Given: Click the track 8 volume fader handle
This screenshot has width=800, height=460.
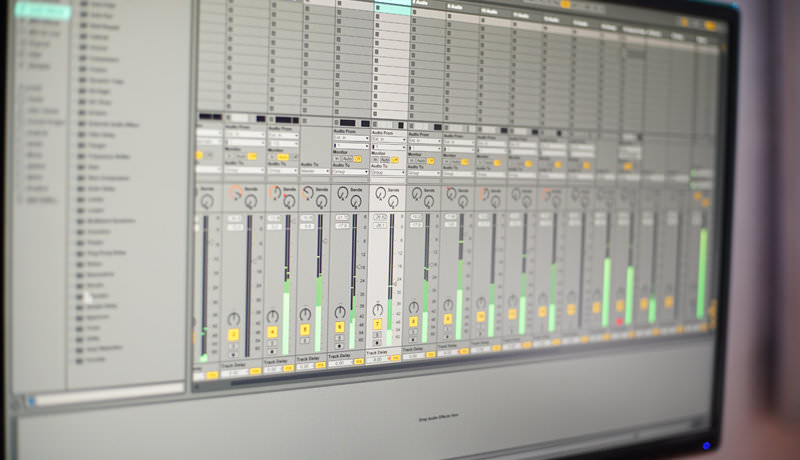Looking at the screenshot, I should [432, 265].
